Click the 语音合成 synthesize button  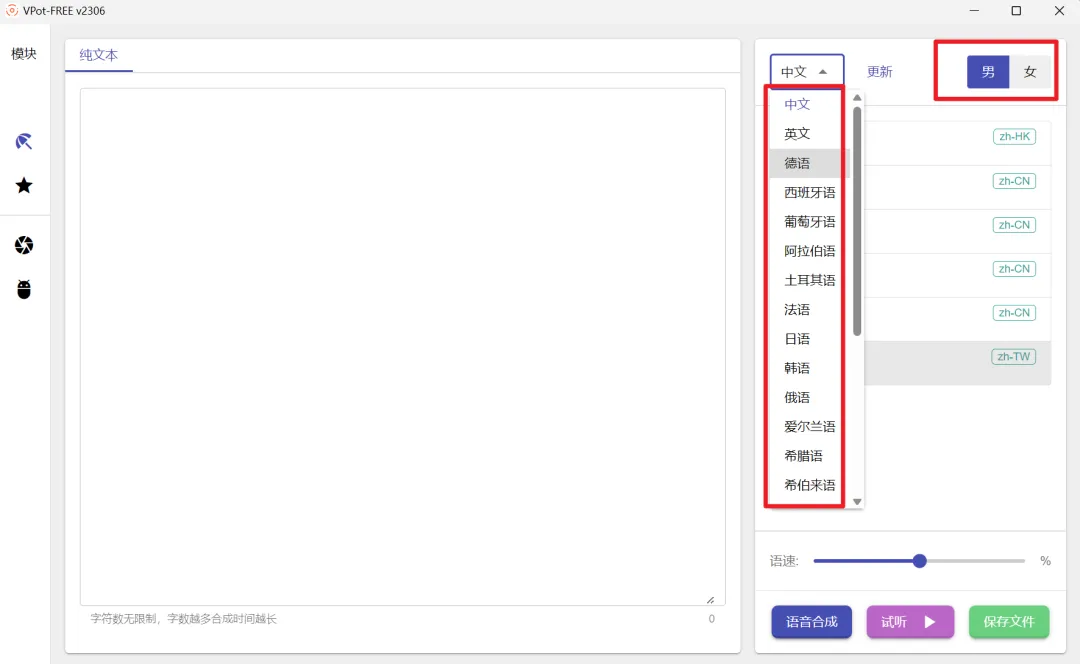point(811,622)
